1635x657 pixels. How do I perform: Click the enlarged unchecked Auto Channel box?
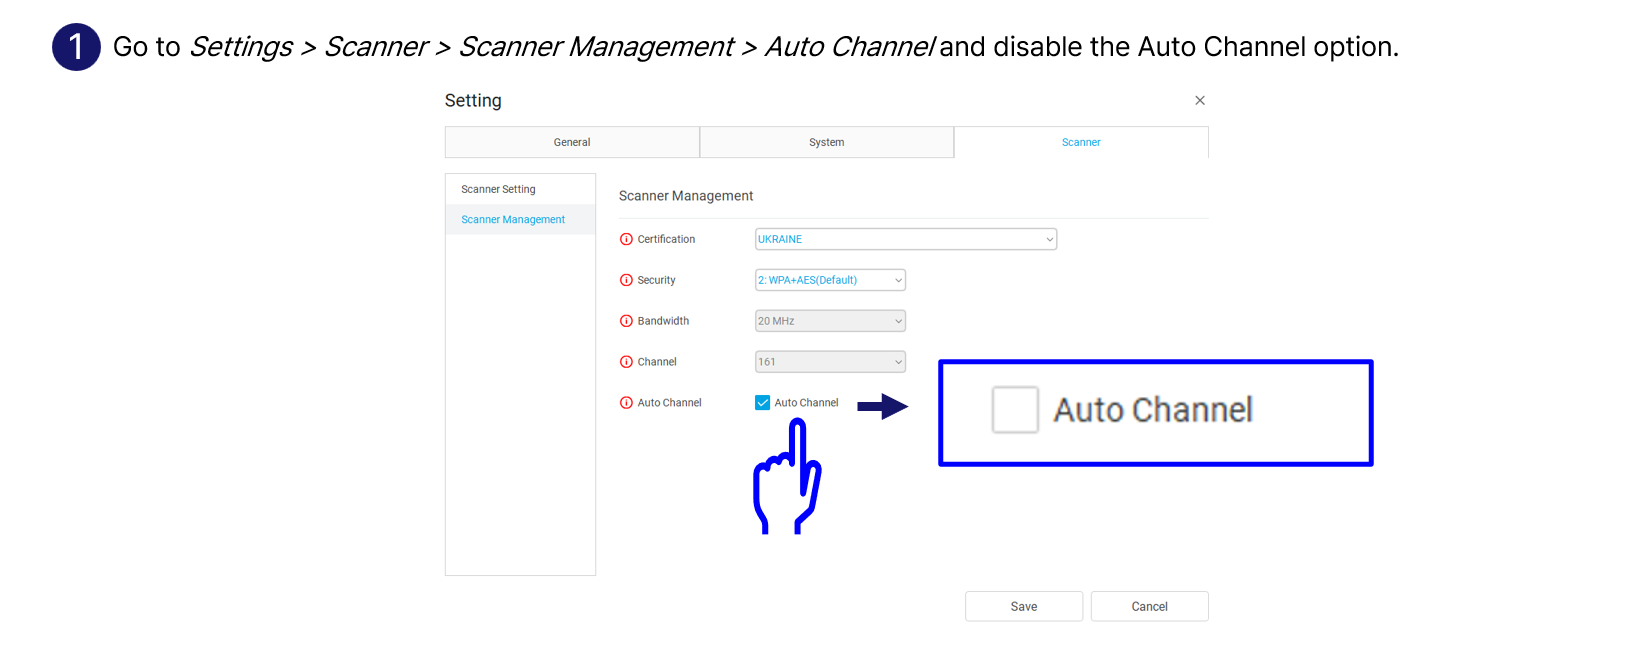[x=1015, y=410]
